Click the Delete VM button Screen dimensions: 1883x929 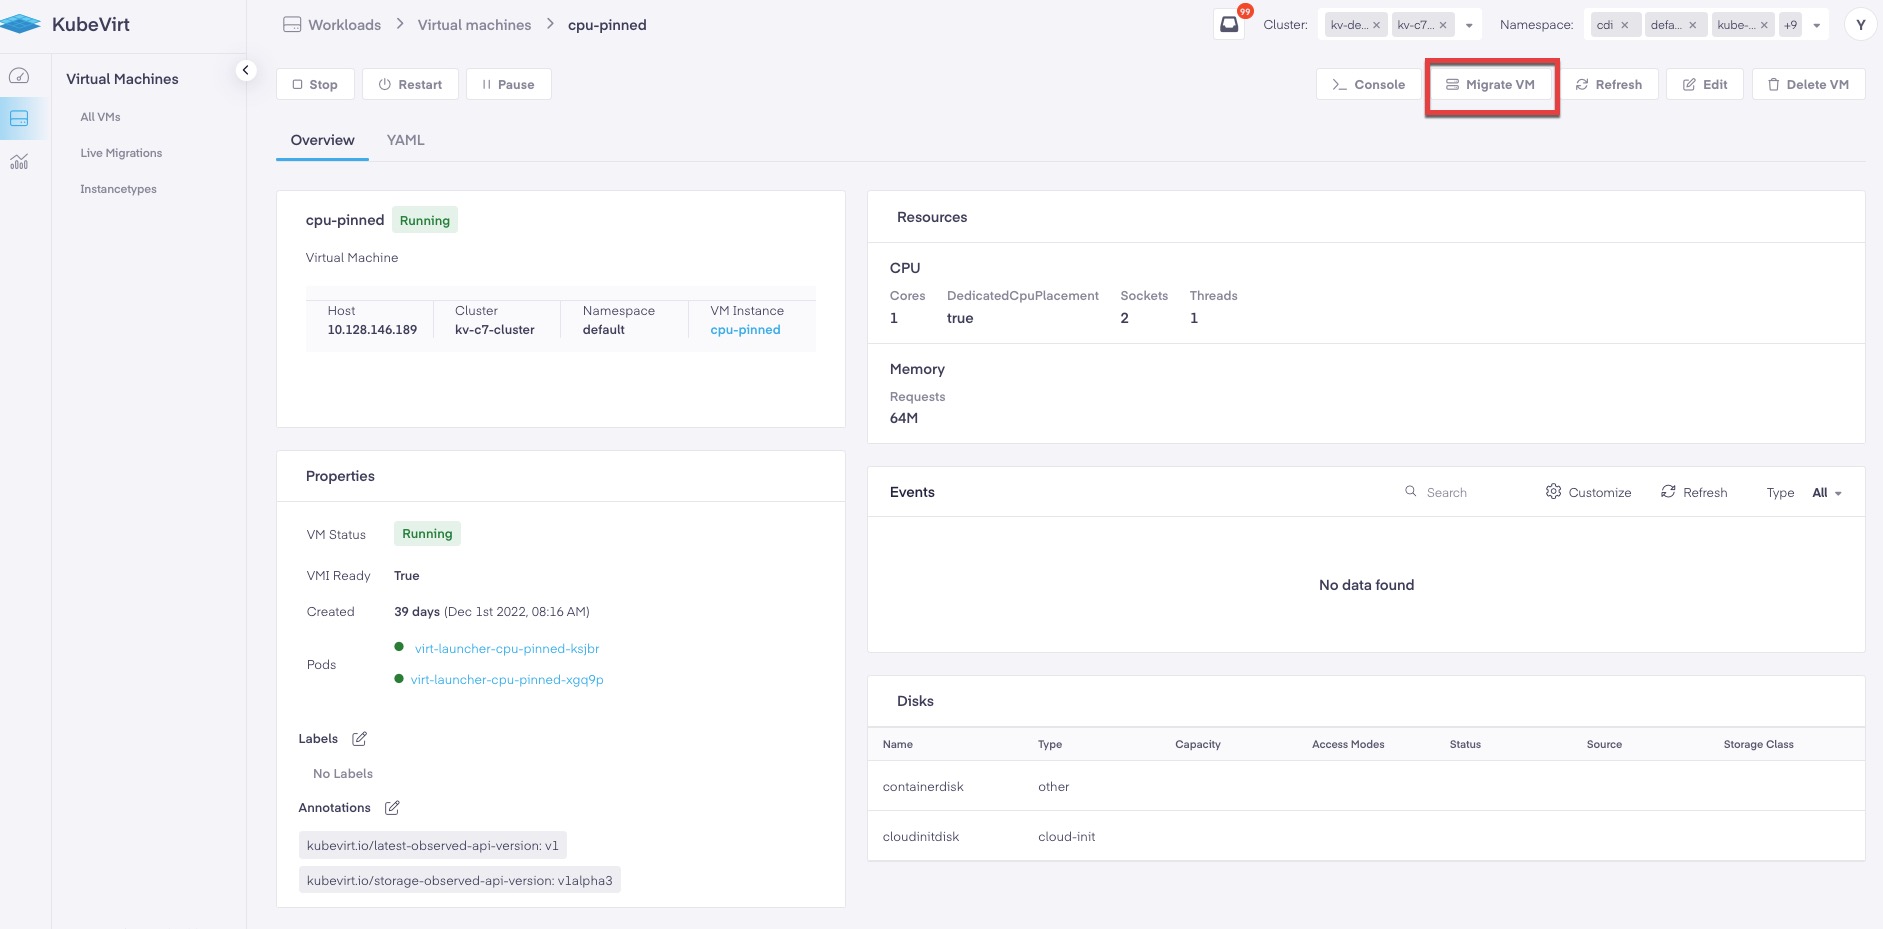1808,85
